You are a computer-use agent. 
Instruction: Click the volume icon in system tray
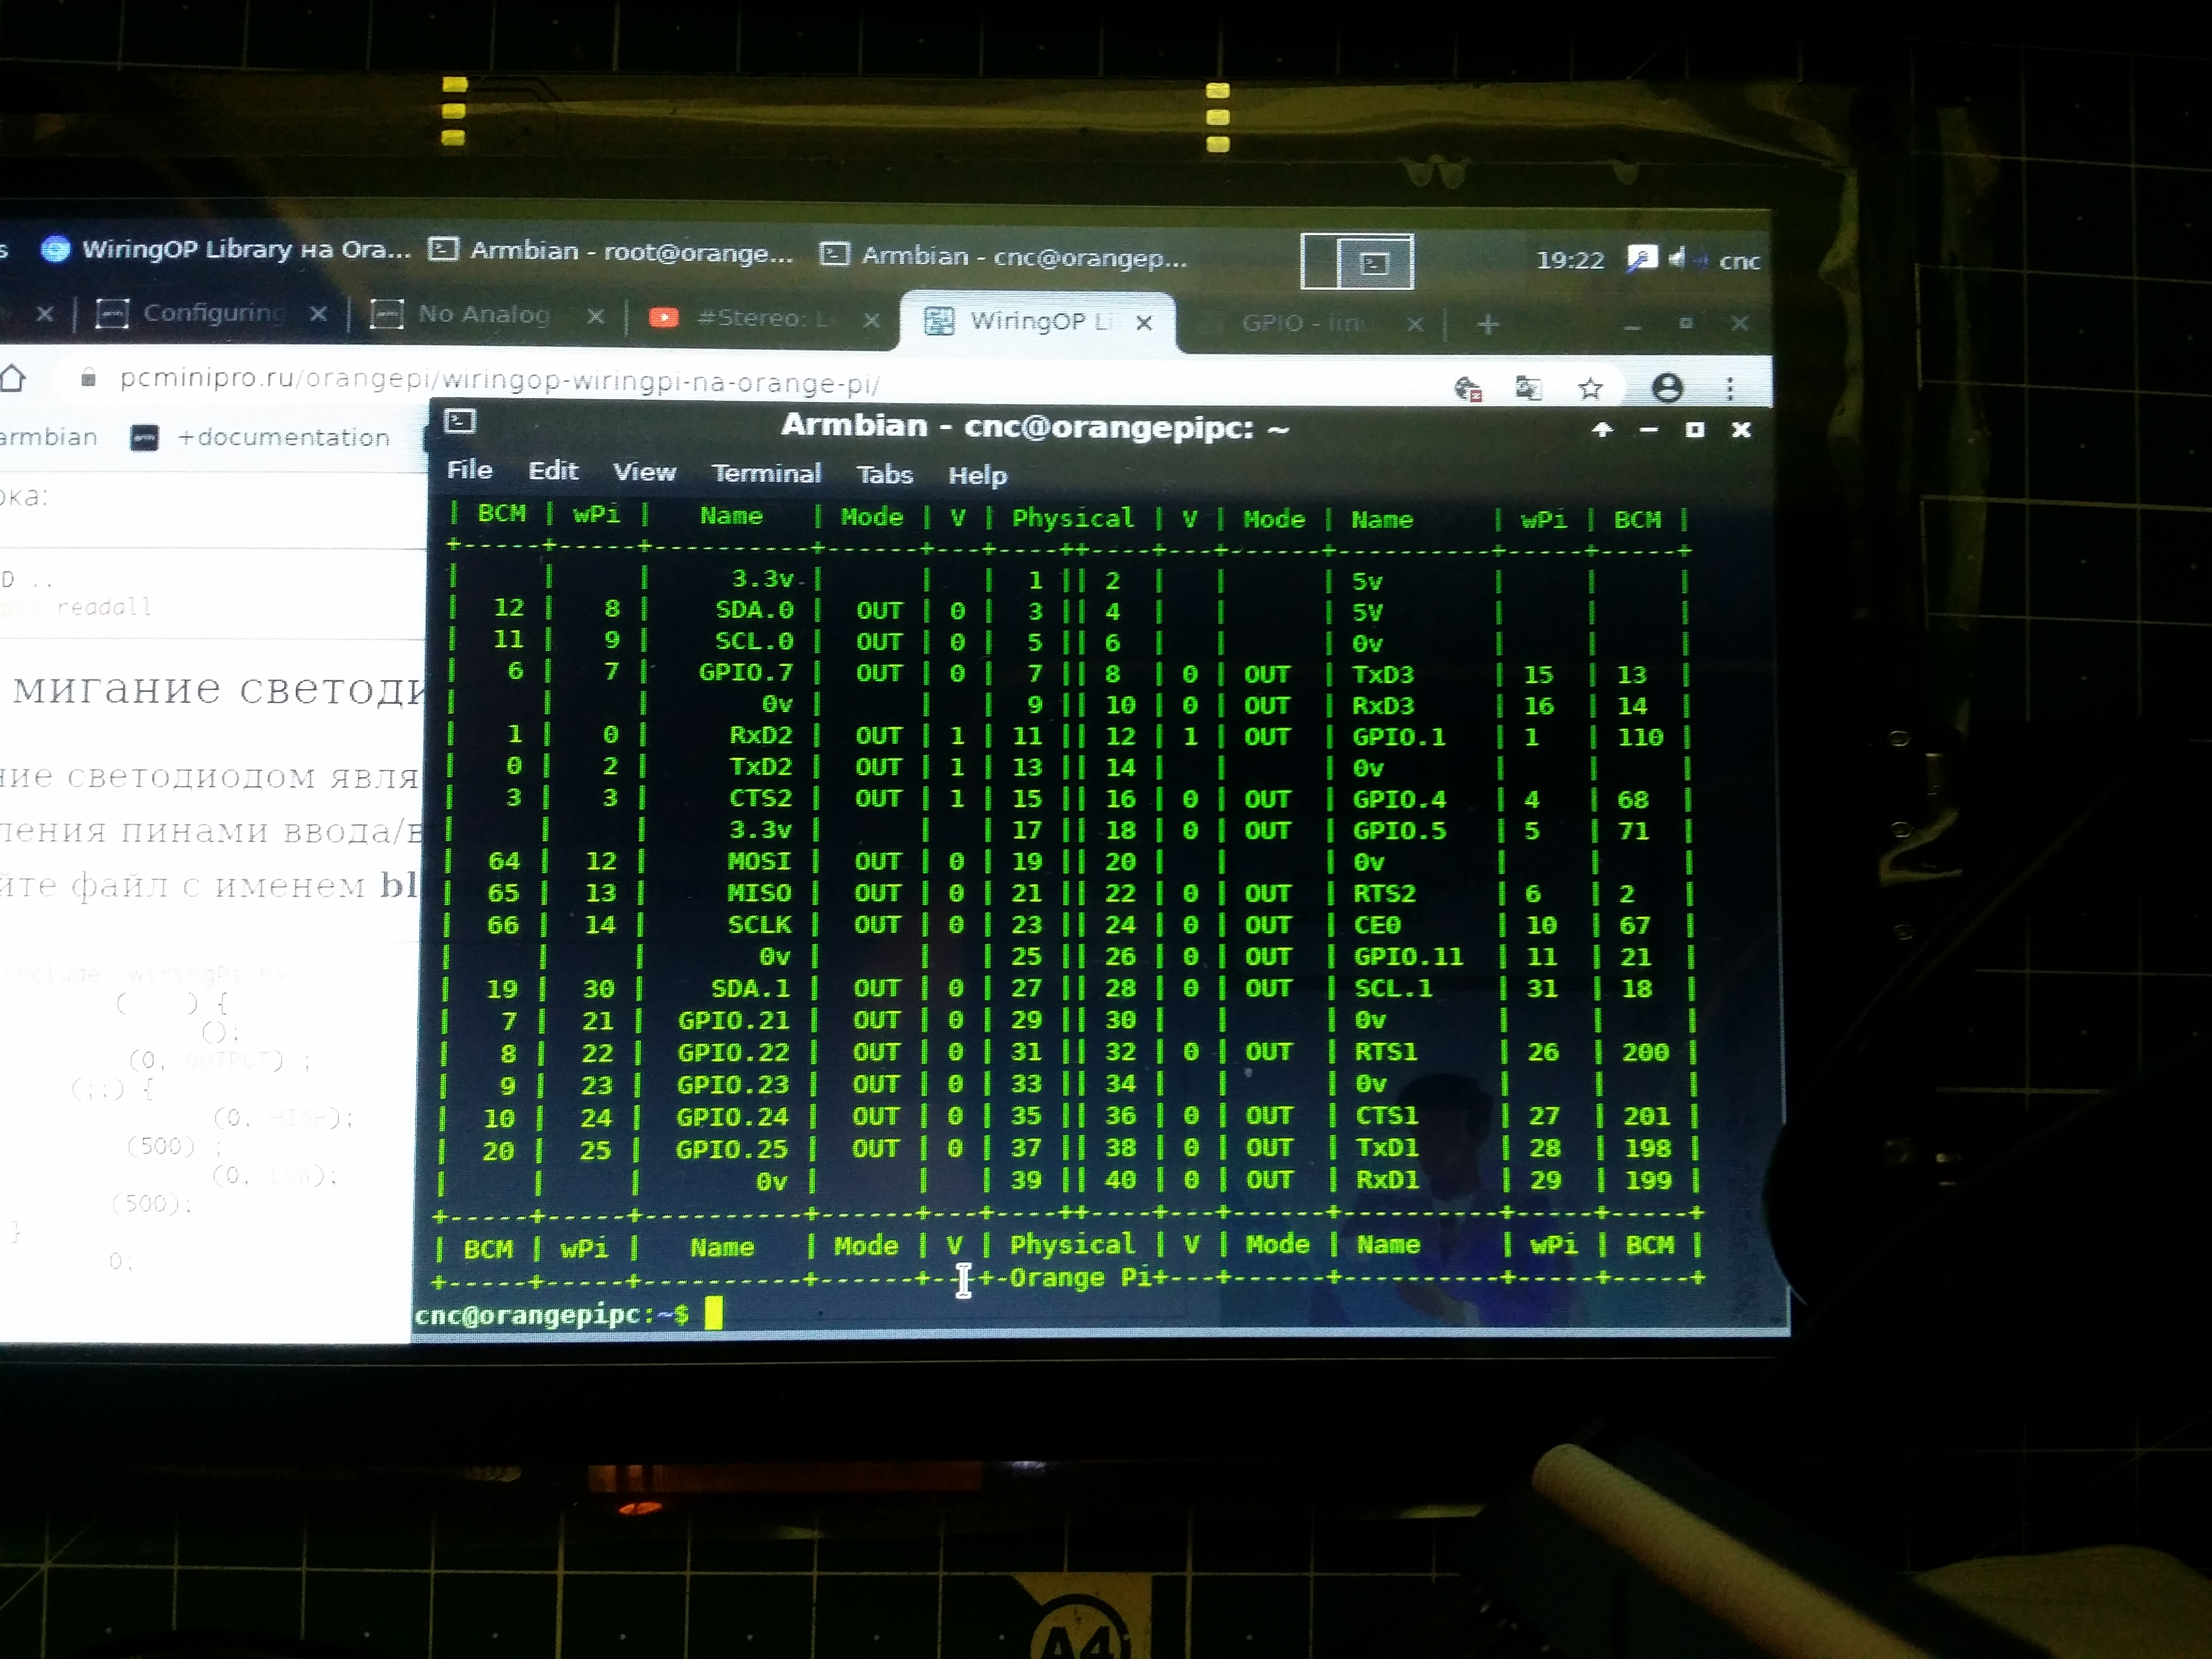click(1677, 258)
